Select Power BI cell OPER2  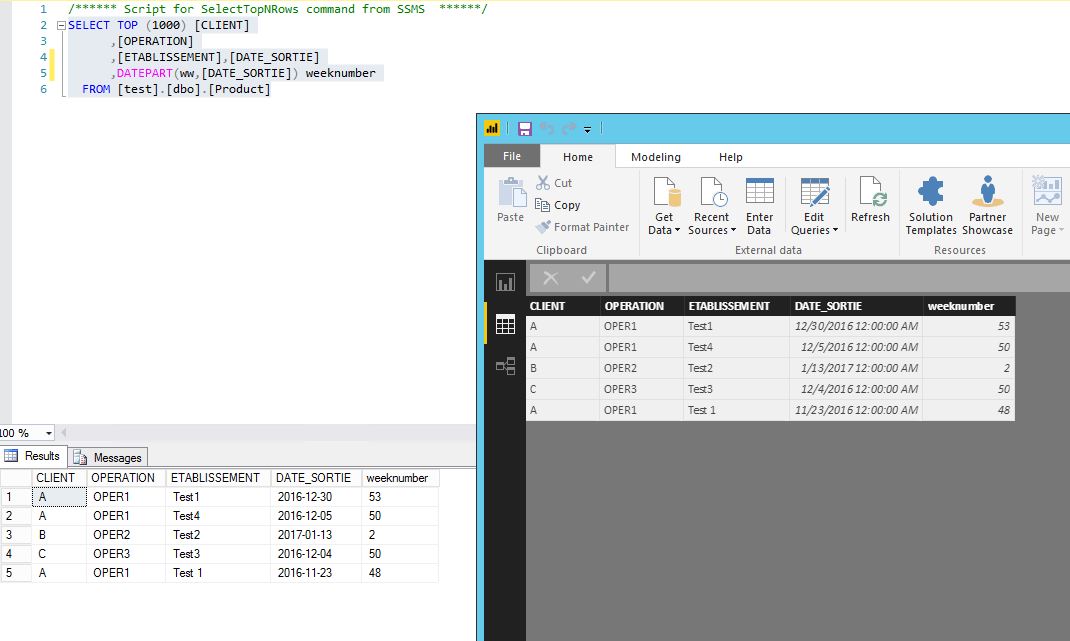[x=641, y=368]
